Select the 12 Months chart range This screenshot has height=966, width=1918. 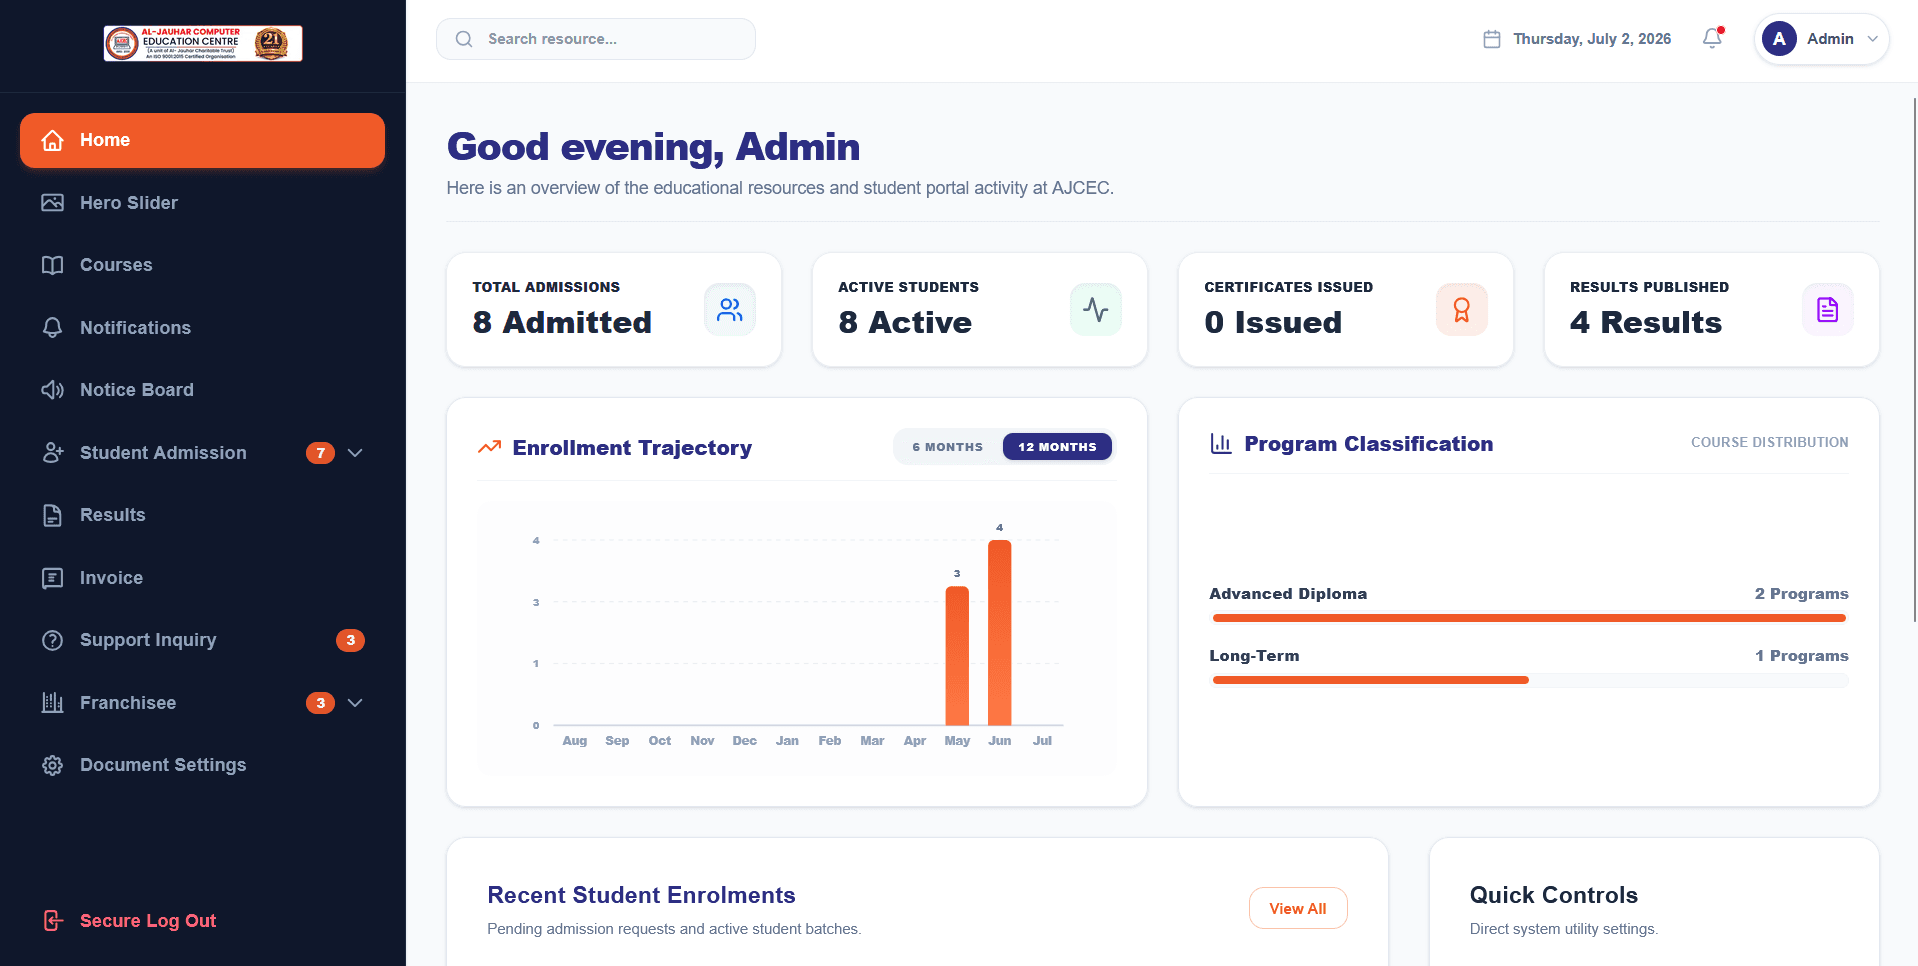coord(1057,447)
